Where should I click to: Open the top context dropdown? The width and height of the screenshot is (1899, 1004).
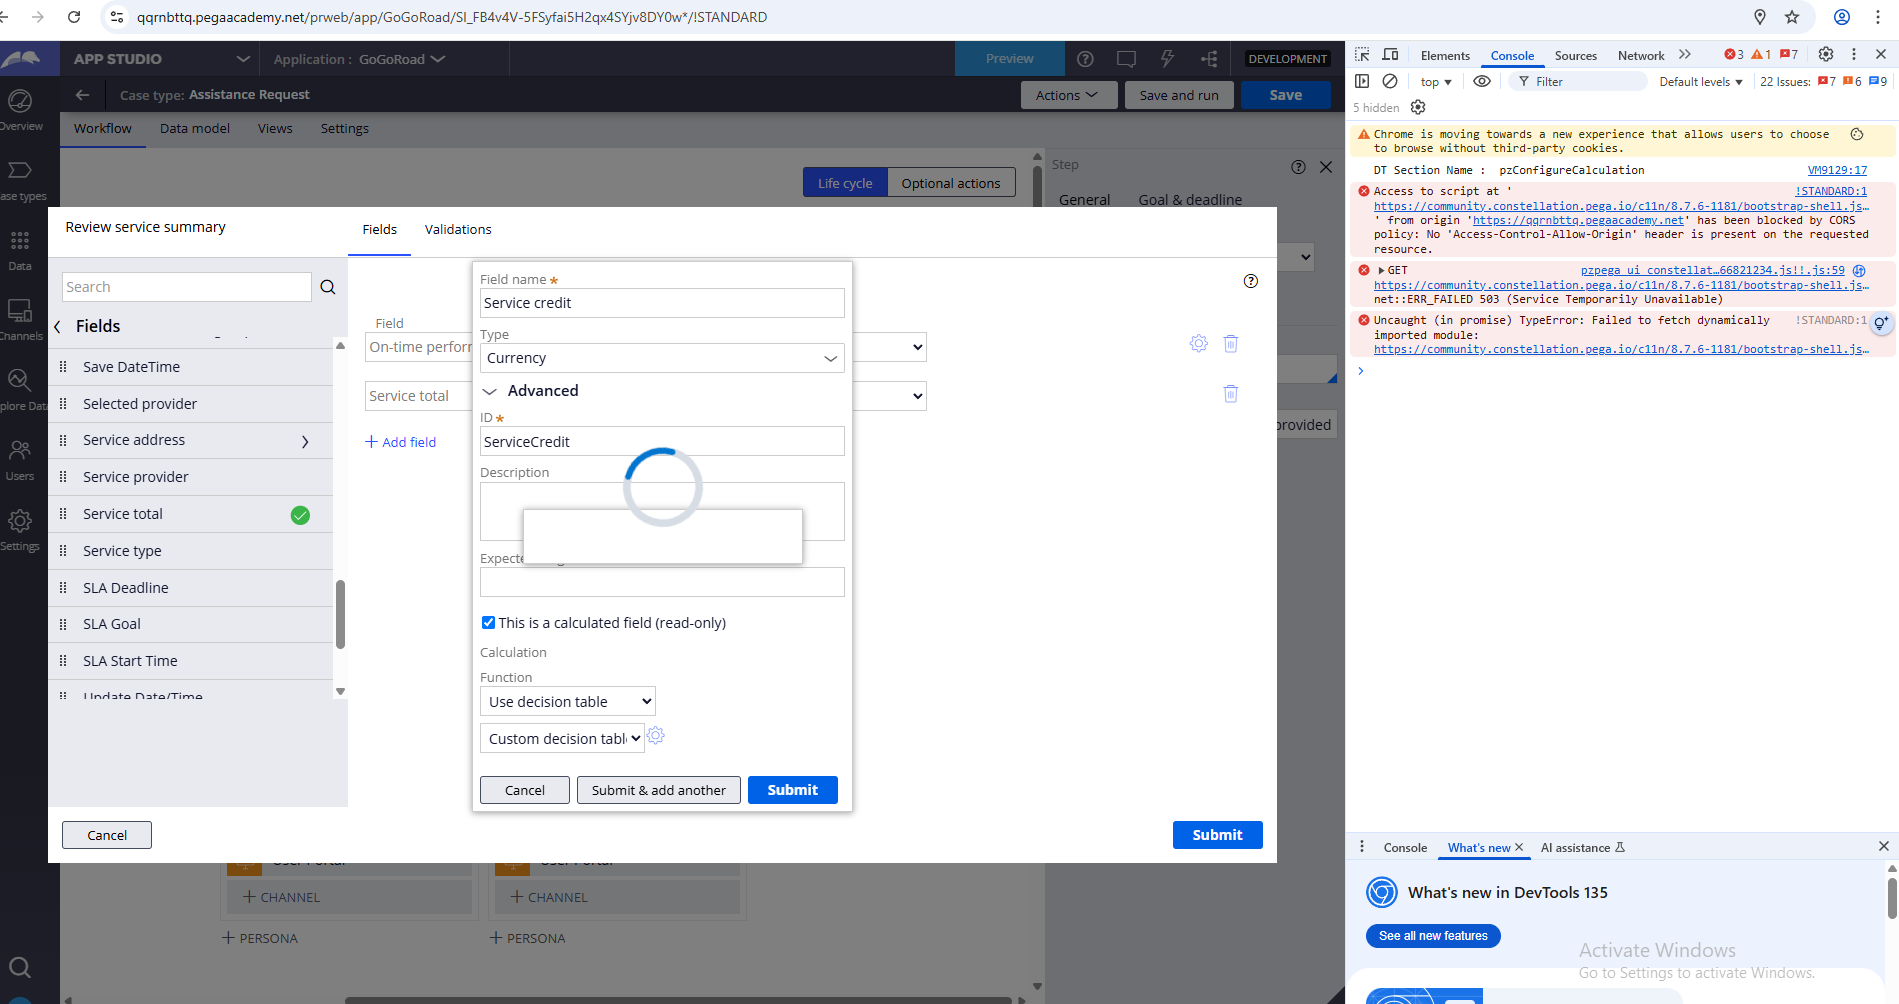pos(1436,82)
